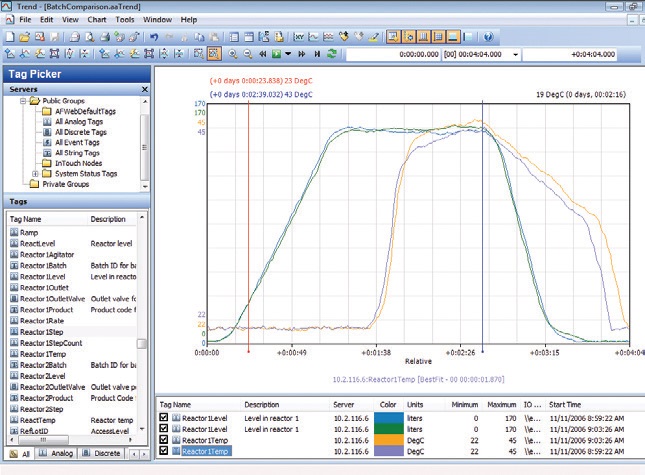
Task: Click the Undo arrow icon
Action: pyautogui.click(x=153, y=36)
